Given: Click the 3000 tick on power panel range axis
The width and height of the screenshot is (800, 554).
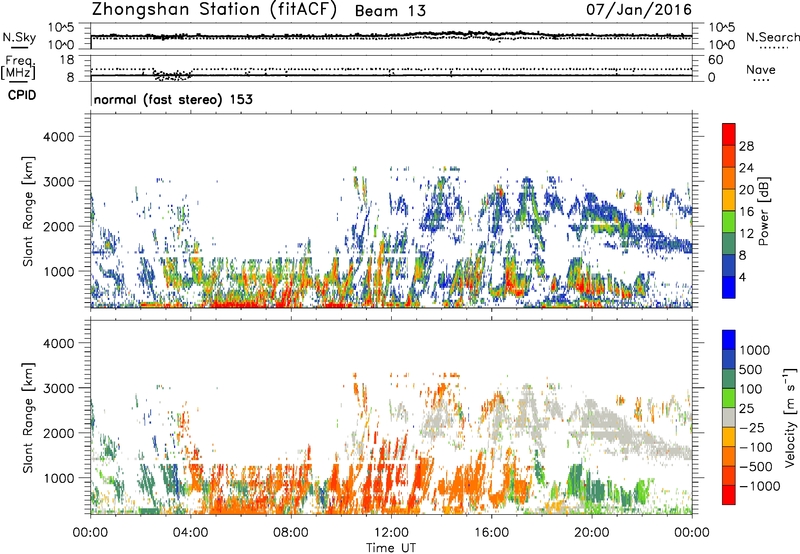Looking at the screenshot, I should (x=58, y=182).
